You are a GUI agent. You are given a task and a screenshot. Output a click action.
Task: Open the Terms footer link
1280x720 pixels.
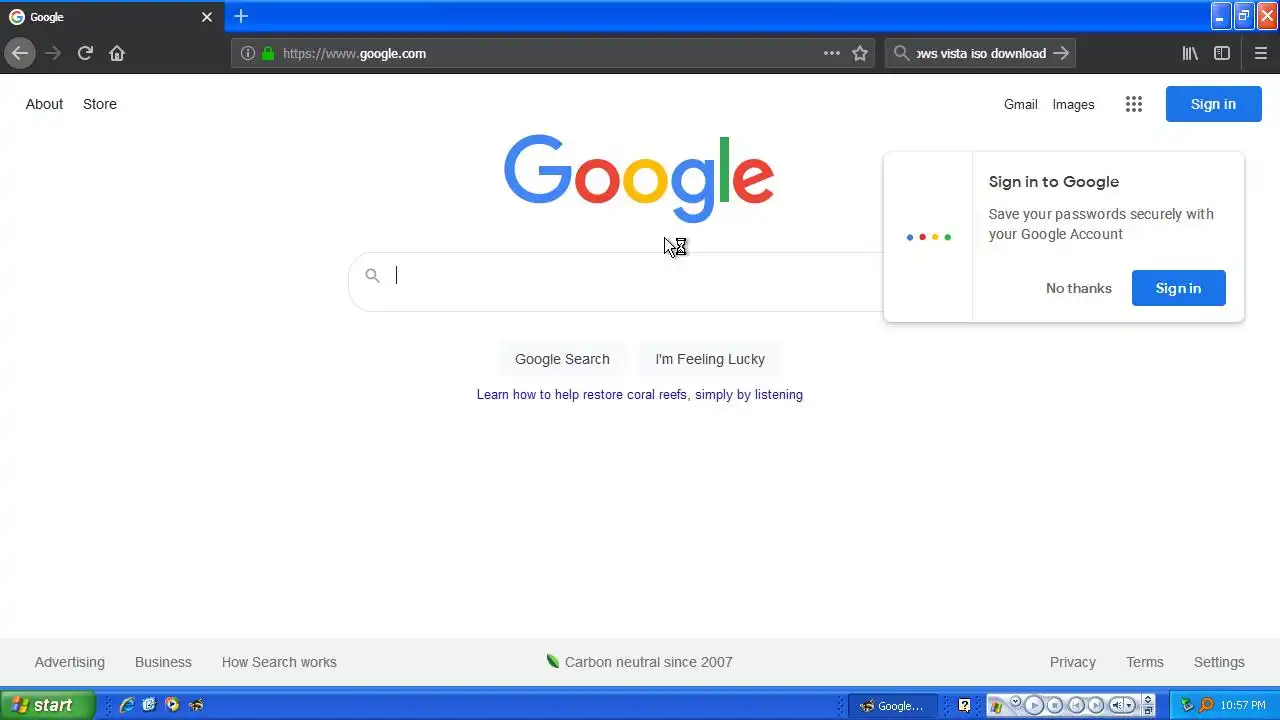click(1145, 662)
